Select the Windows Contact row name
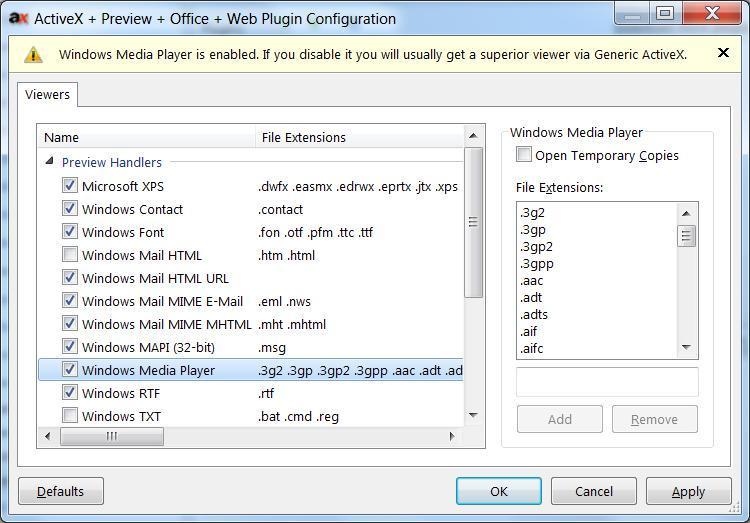Image resolution: width=750 pixels, height=523 pixels. pos(132,209)
